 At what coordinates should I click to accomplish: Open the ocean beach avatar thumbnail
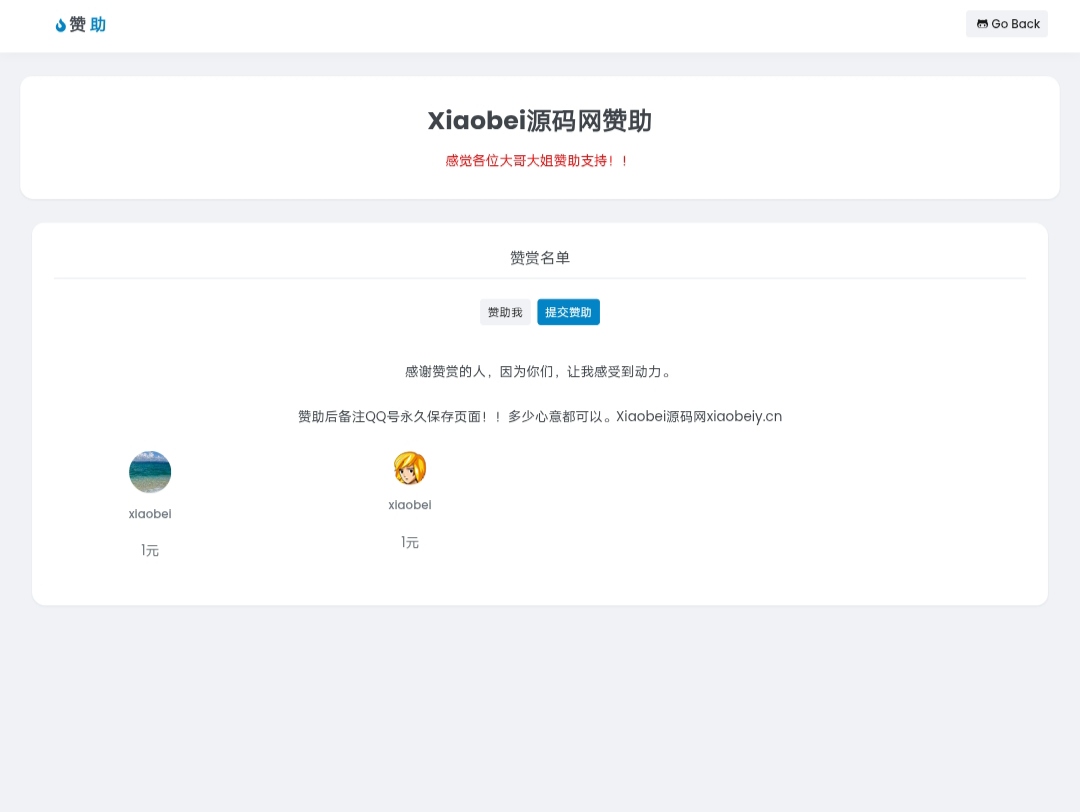[150, 472]
